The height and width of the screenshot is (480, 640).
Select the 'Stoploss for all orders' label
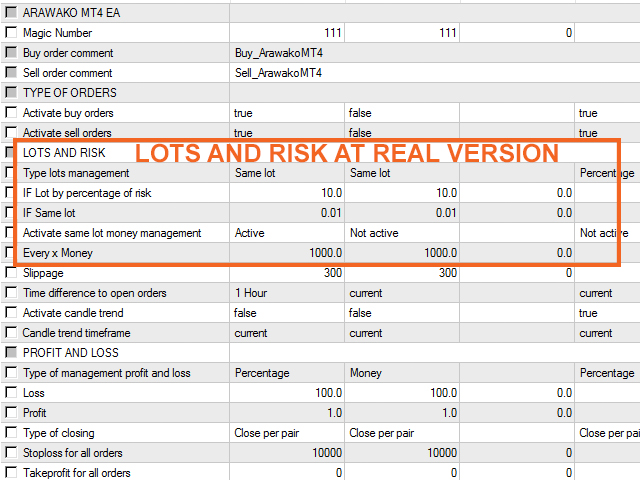point(73,453)
